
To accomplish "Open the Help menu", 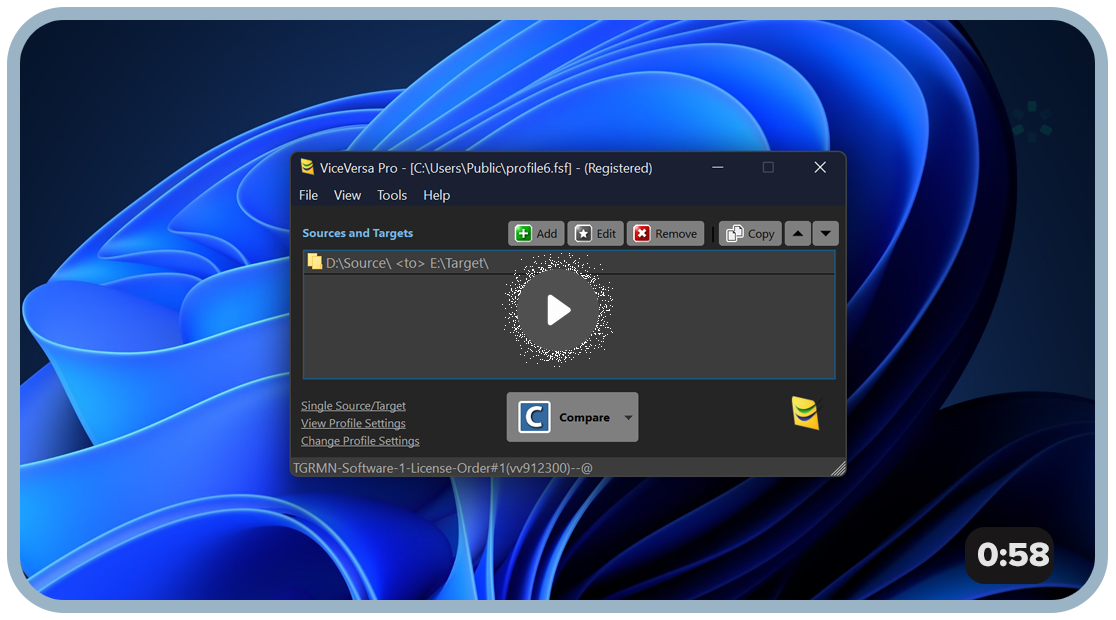I will [x=436, y=195].
